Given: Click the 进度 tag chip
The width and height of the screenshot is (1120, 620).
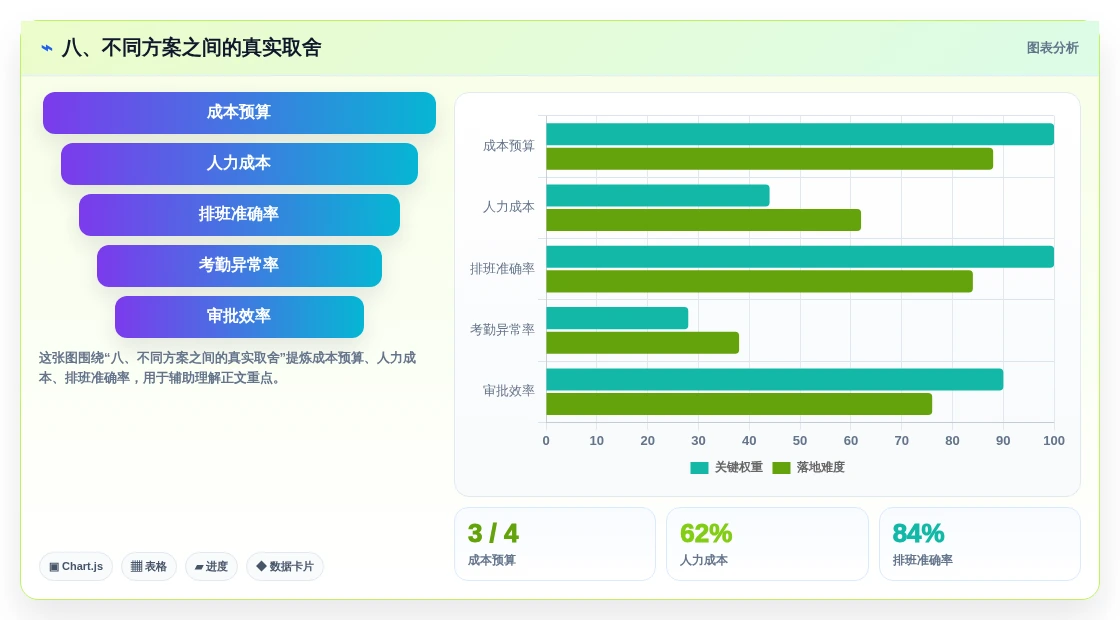Looking at the screenshot, I should pos(211,566).
